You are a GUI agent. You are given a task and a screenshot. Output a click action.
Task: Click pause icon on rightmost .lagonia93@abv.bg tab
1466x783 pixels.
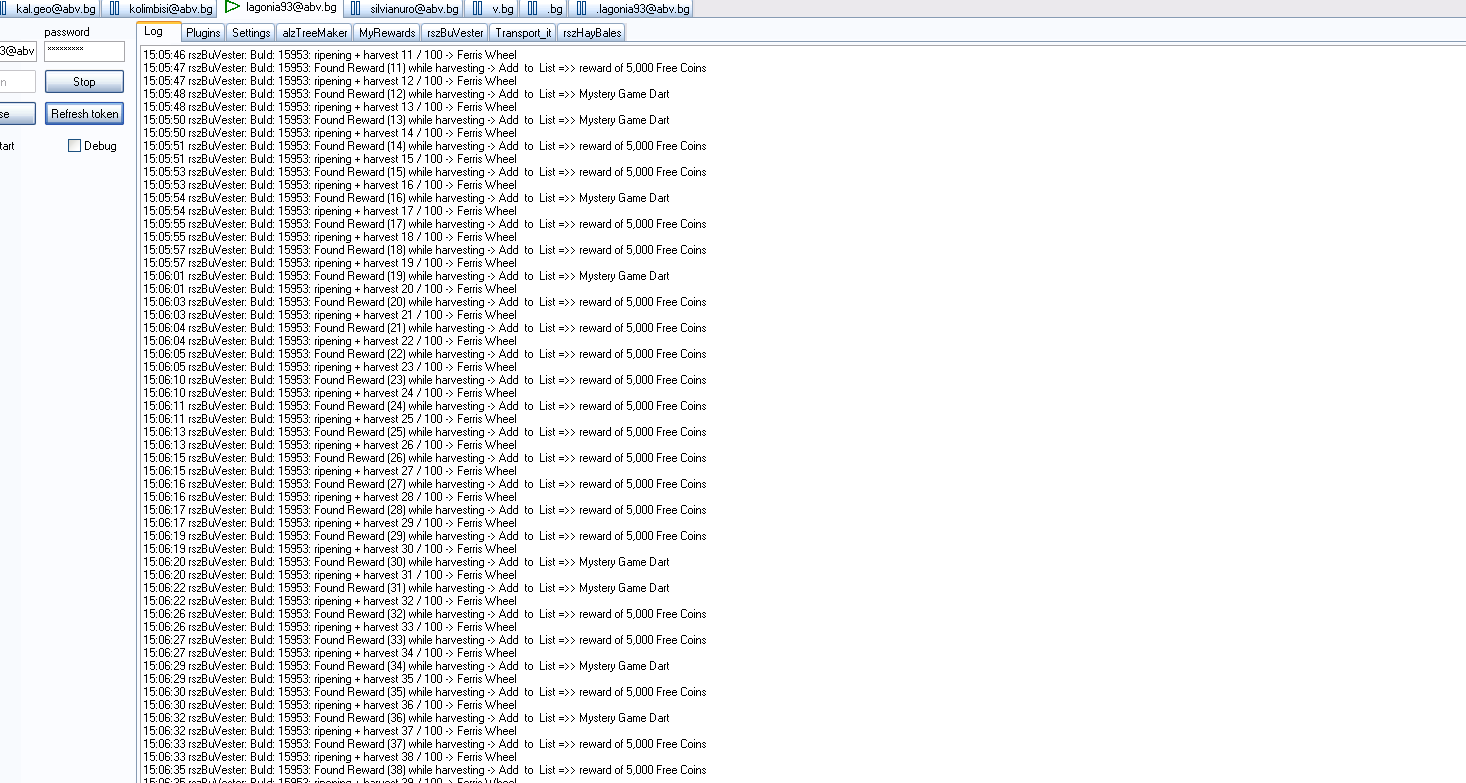pos(581,9)
